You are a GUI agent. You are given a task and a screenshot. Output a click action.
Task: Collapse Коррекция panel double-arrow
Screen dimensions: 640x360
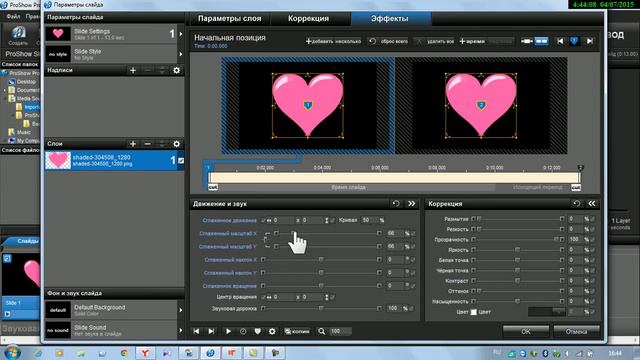(x=591, y=204)
